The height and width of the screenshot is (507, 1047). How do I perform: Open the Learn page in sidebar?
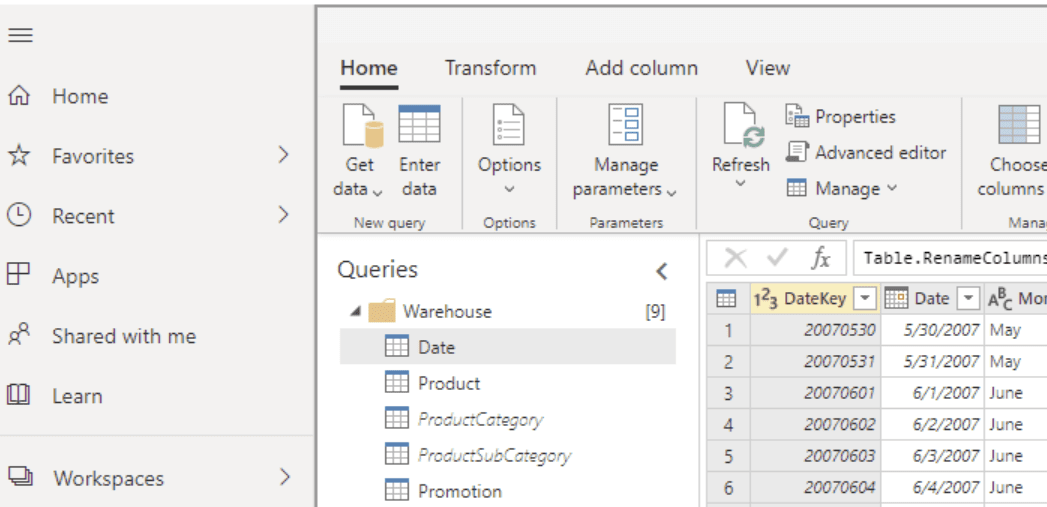click(77, 396)
